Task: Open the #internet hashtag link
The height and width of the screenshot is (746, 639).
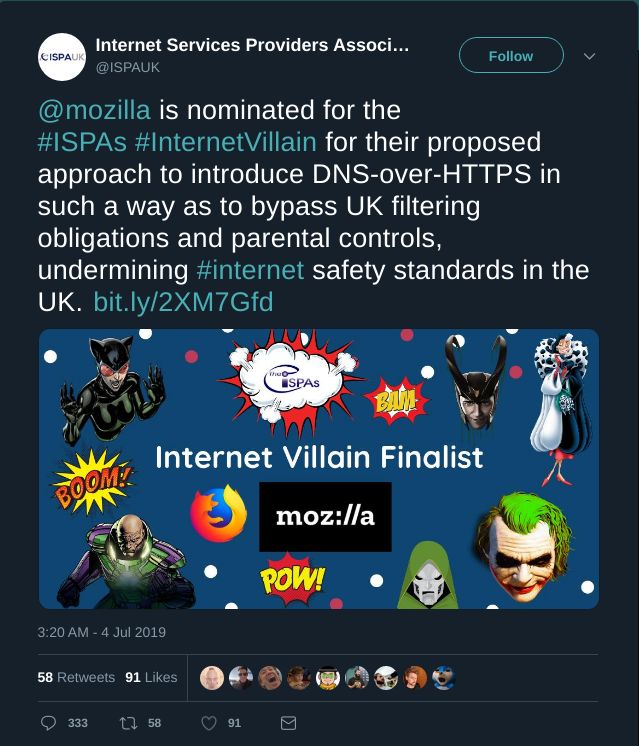Action: pyautogui.click(x=250, y=270)
